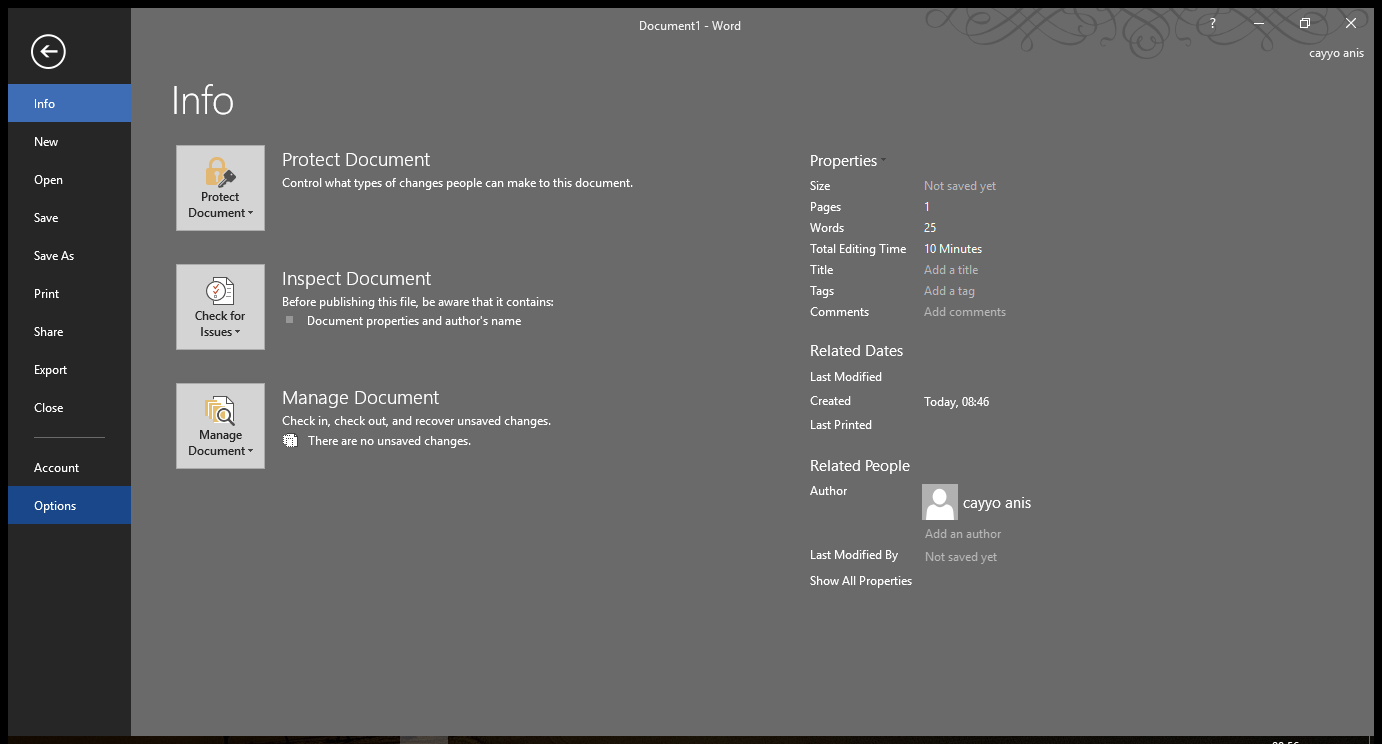Click the unsaved changes document icon
The height and width of the screenshot is (744, 1382).
pyautogui.click(x=290, y=441)
